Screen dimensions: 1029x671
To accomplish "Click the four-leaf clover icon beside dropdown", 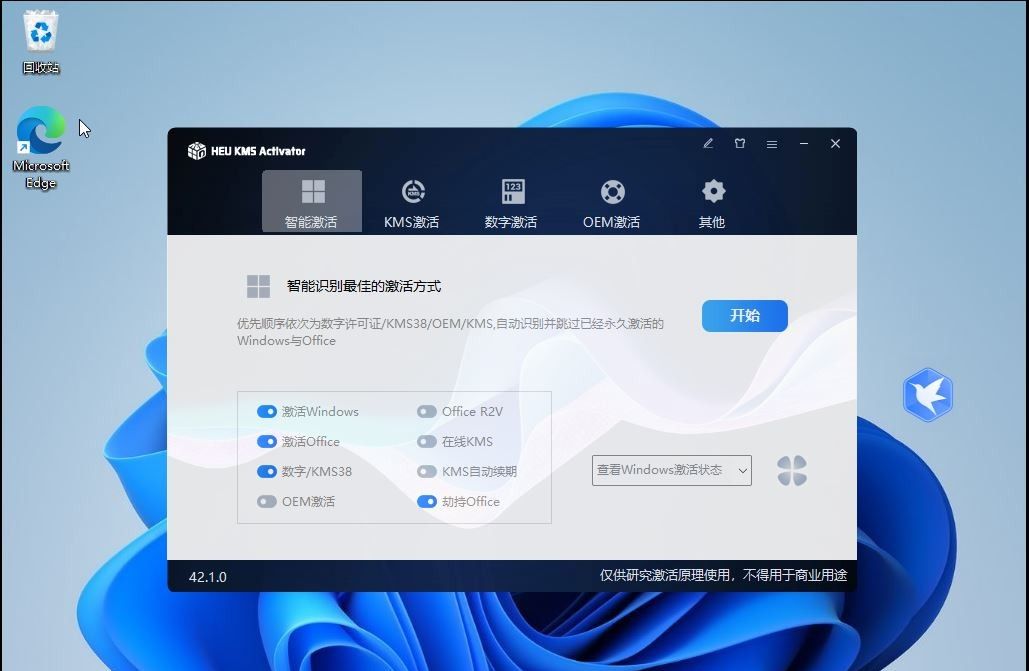I will (x=792, y=471).
